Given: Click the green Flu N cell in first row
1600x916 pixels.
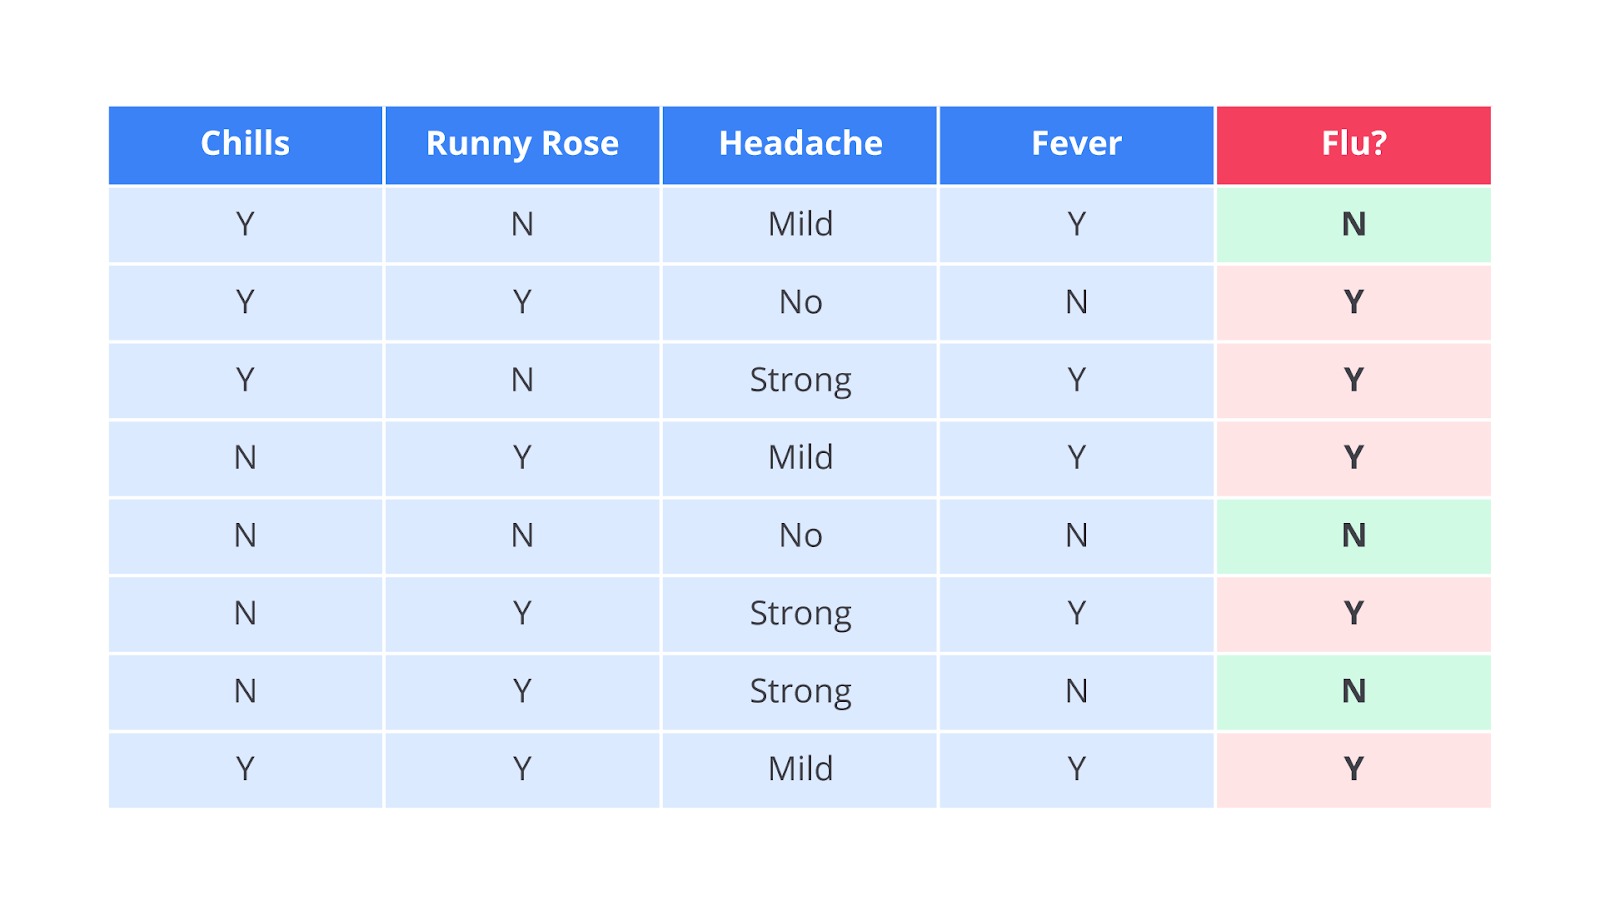Looking at the screenshot, I should click(x=1353, y=224).
